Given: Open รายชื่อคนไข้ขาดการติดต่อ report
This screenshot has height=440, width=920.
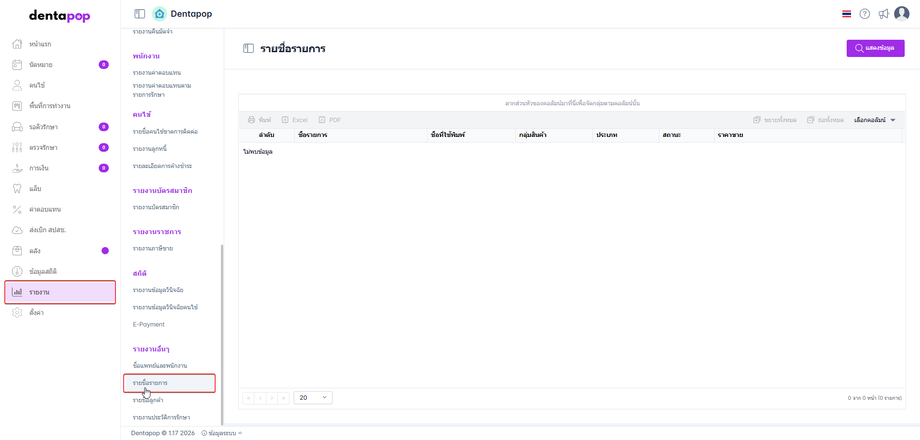Looking at the screenshot, I should pos(165,131).
